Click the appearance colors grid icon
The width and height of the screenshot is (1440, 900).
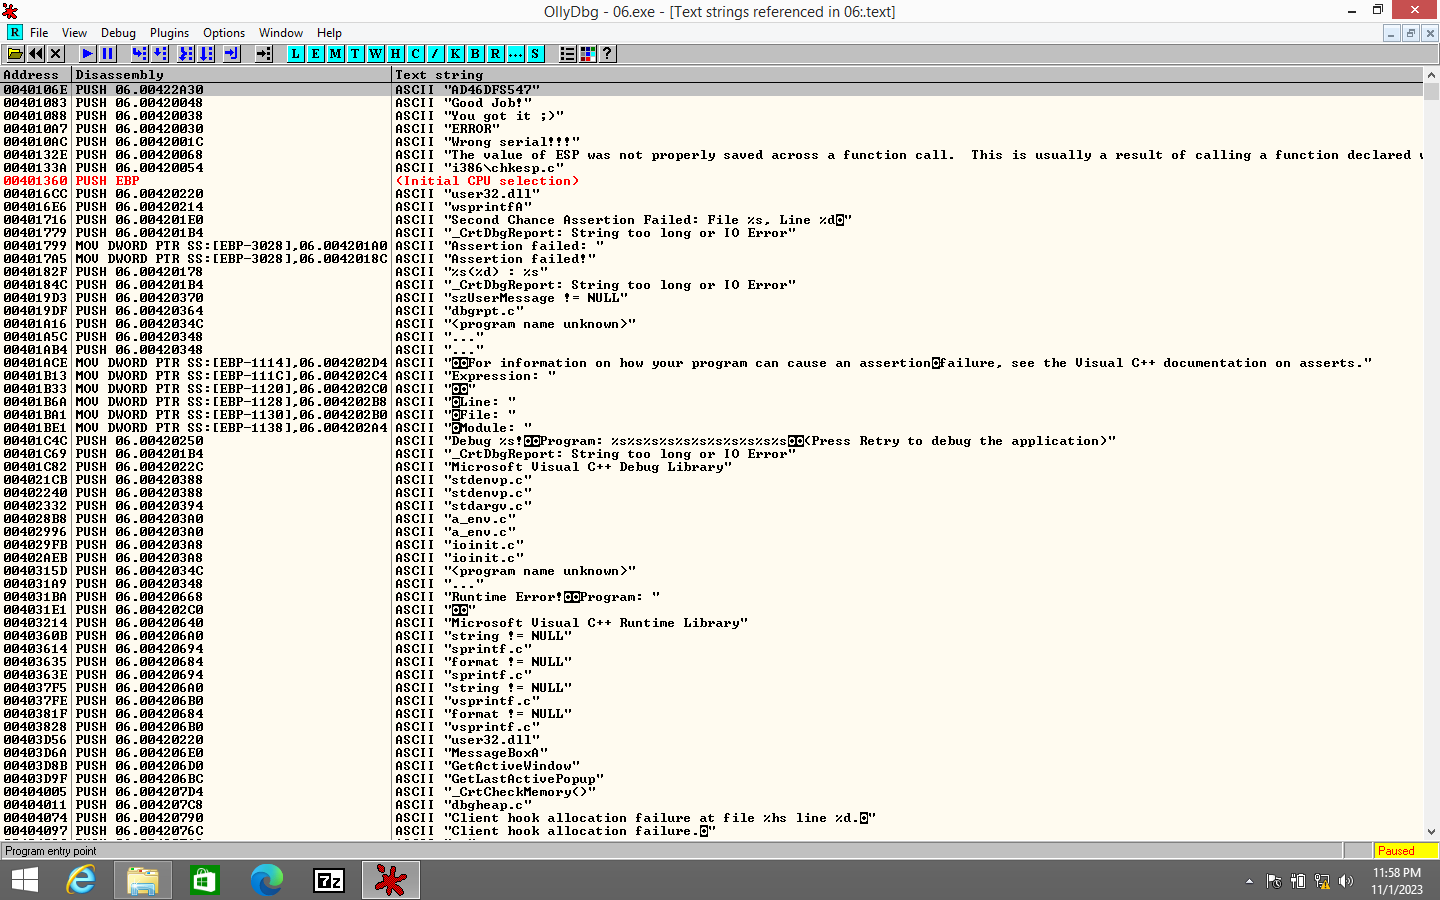588,54
